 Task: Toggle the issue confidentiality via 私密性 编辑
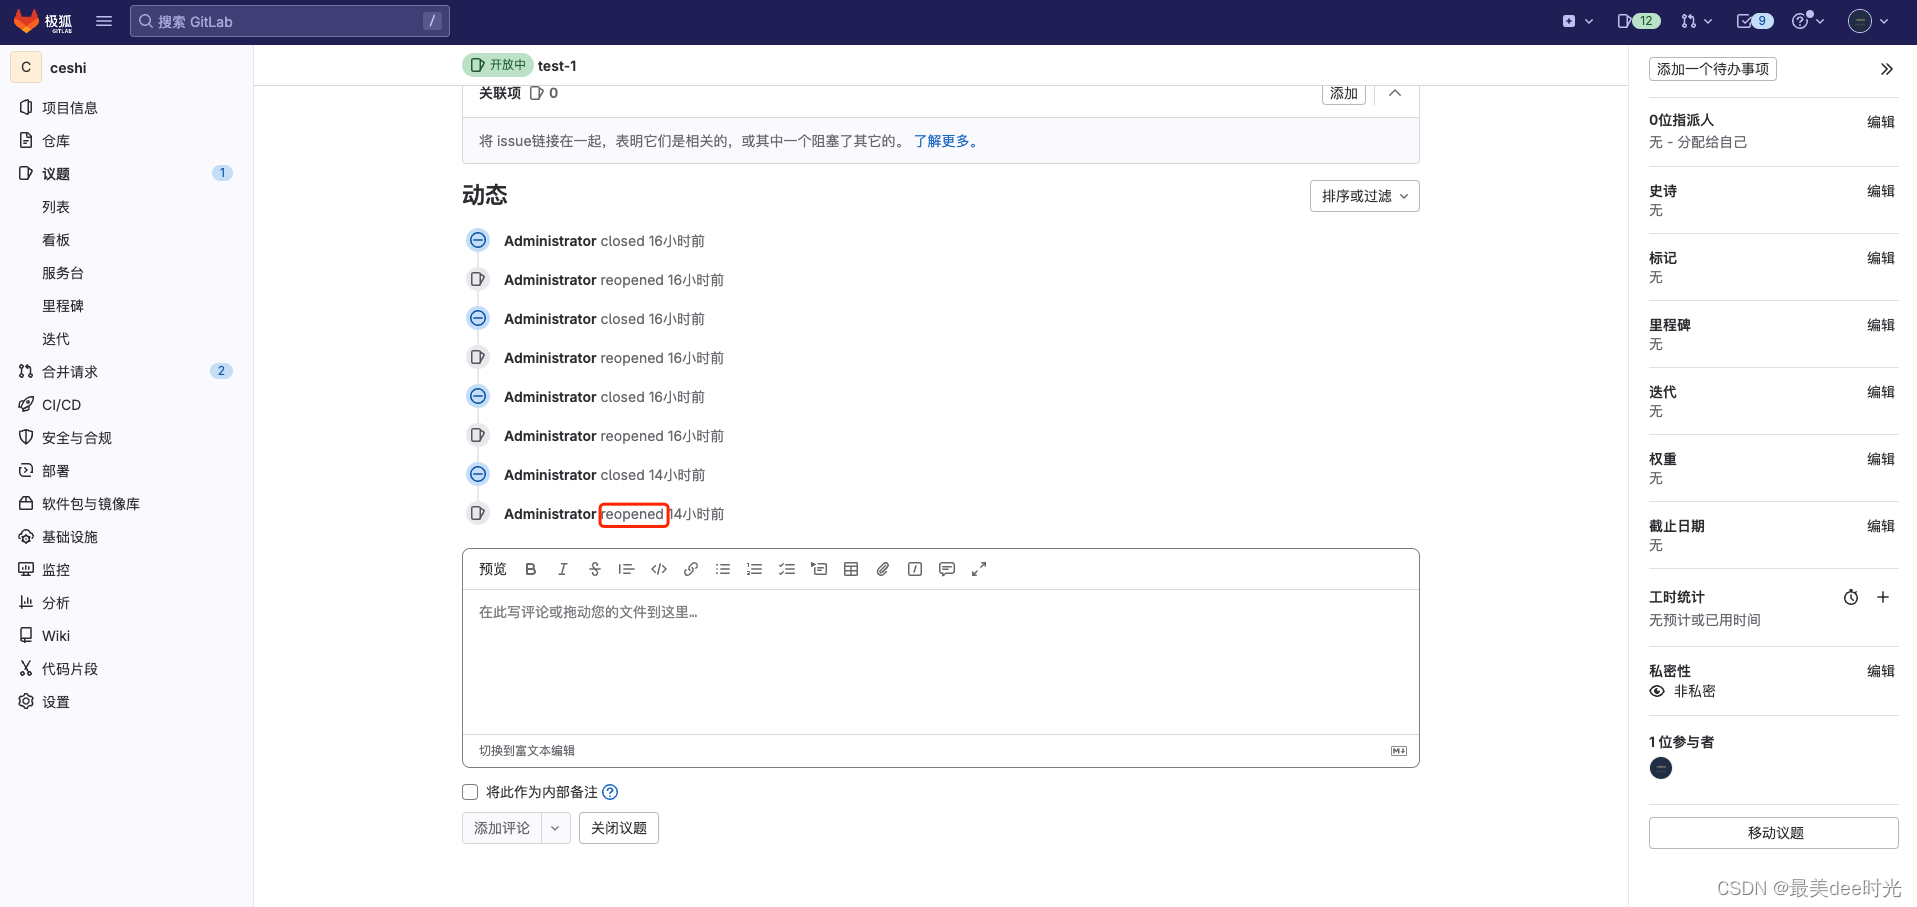click(x=1881, y=671)
